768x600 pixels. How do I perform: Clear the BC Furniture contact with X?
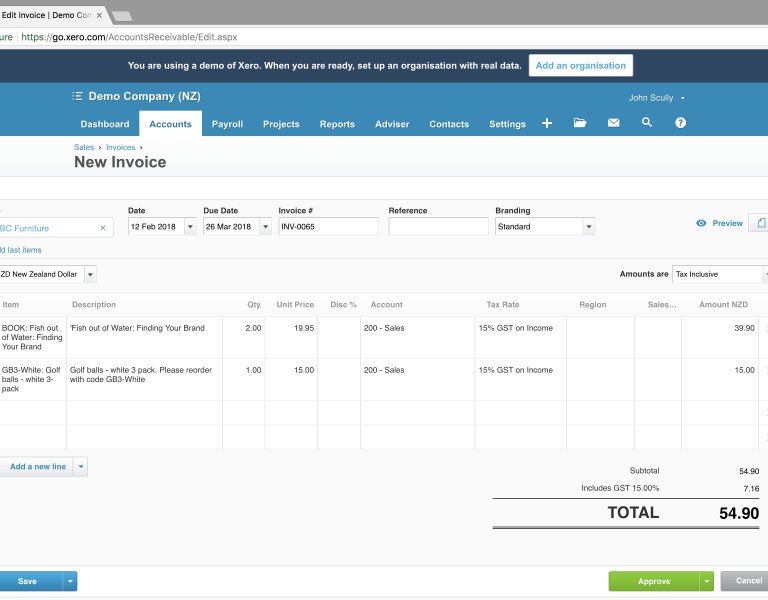click(103, 228)
